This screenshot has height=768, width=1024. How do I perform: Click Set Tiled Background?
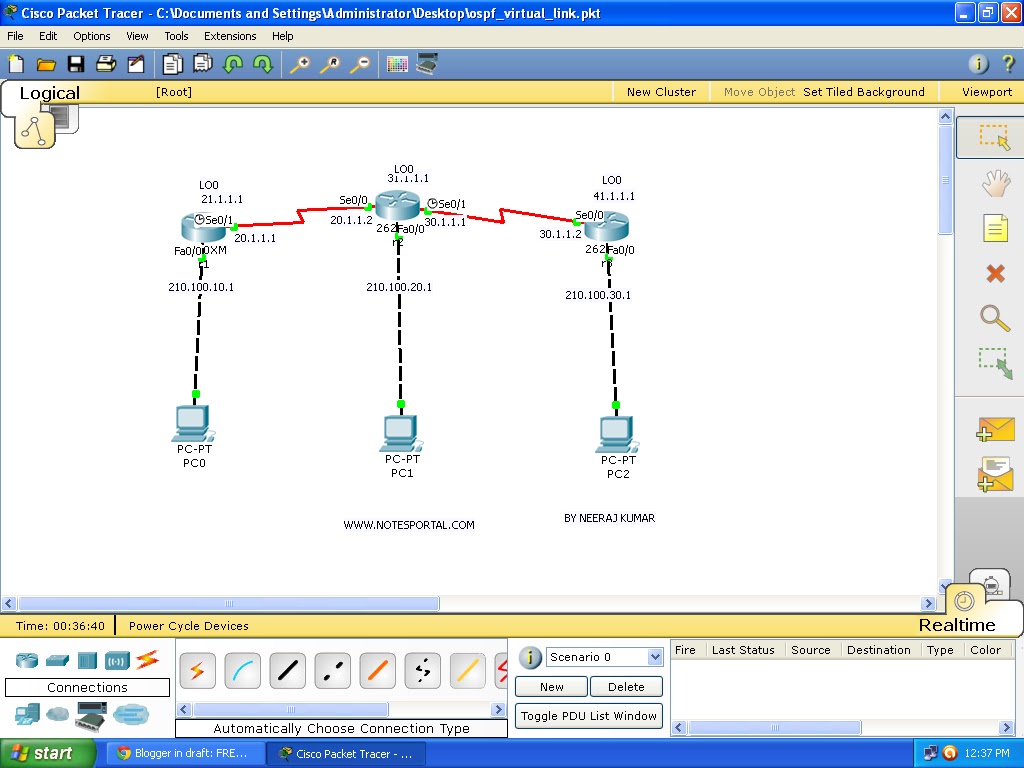point(863,92)
